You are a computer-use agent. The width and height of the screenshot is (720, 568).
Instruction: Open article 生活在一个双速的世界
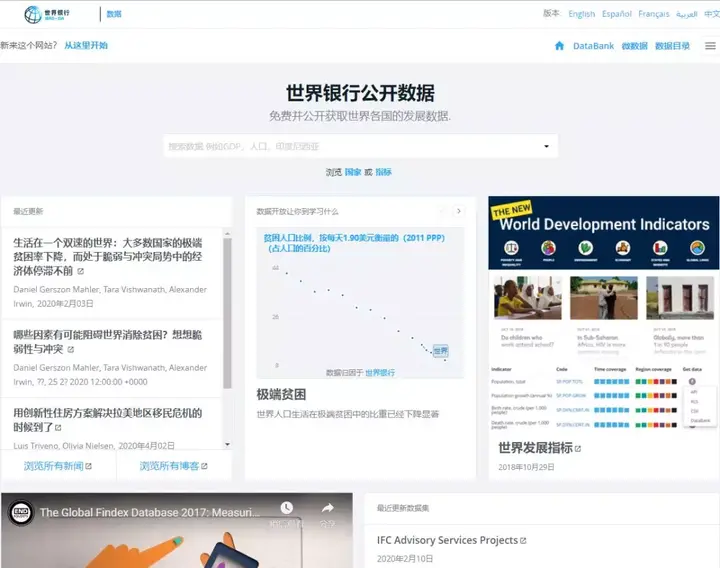point(107,257)
